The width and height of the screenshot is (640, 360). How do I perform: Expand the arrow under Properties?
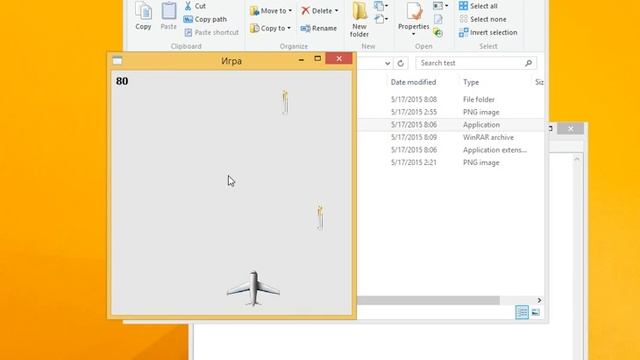click(x=413, y=34)
